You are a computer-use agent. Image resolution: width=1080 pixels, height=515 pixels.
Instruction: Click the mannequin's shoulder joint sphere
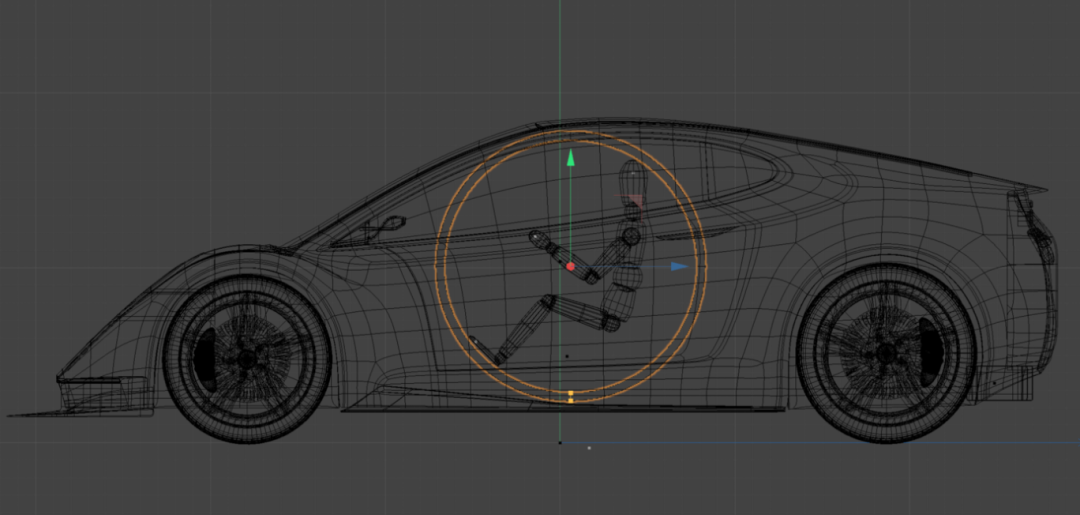[631, 236]
